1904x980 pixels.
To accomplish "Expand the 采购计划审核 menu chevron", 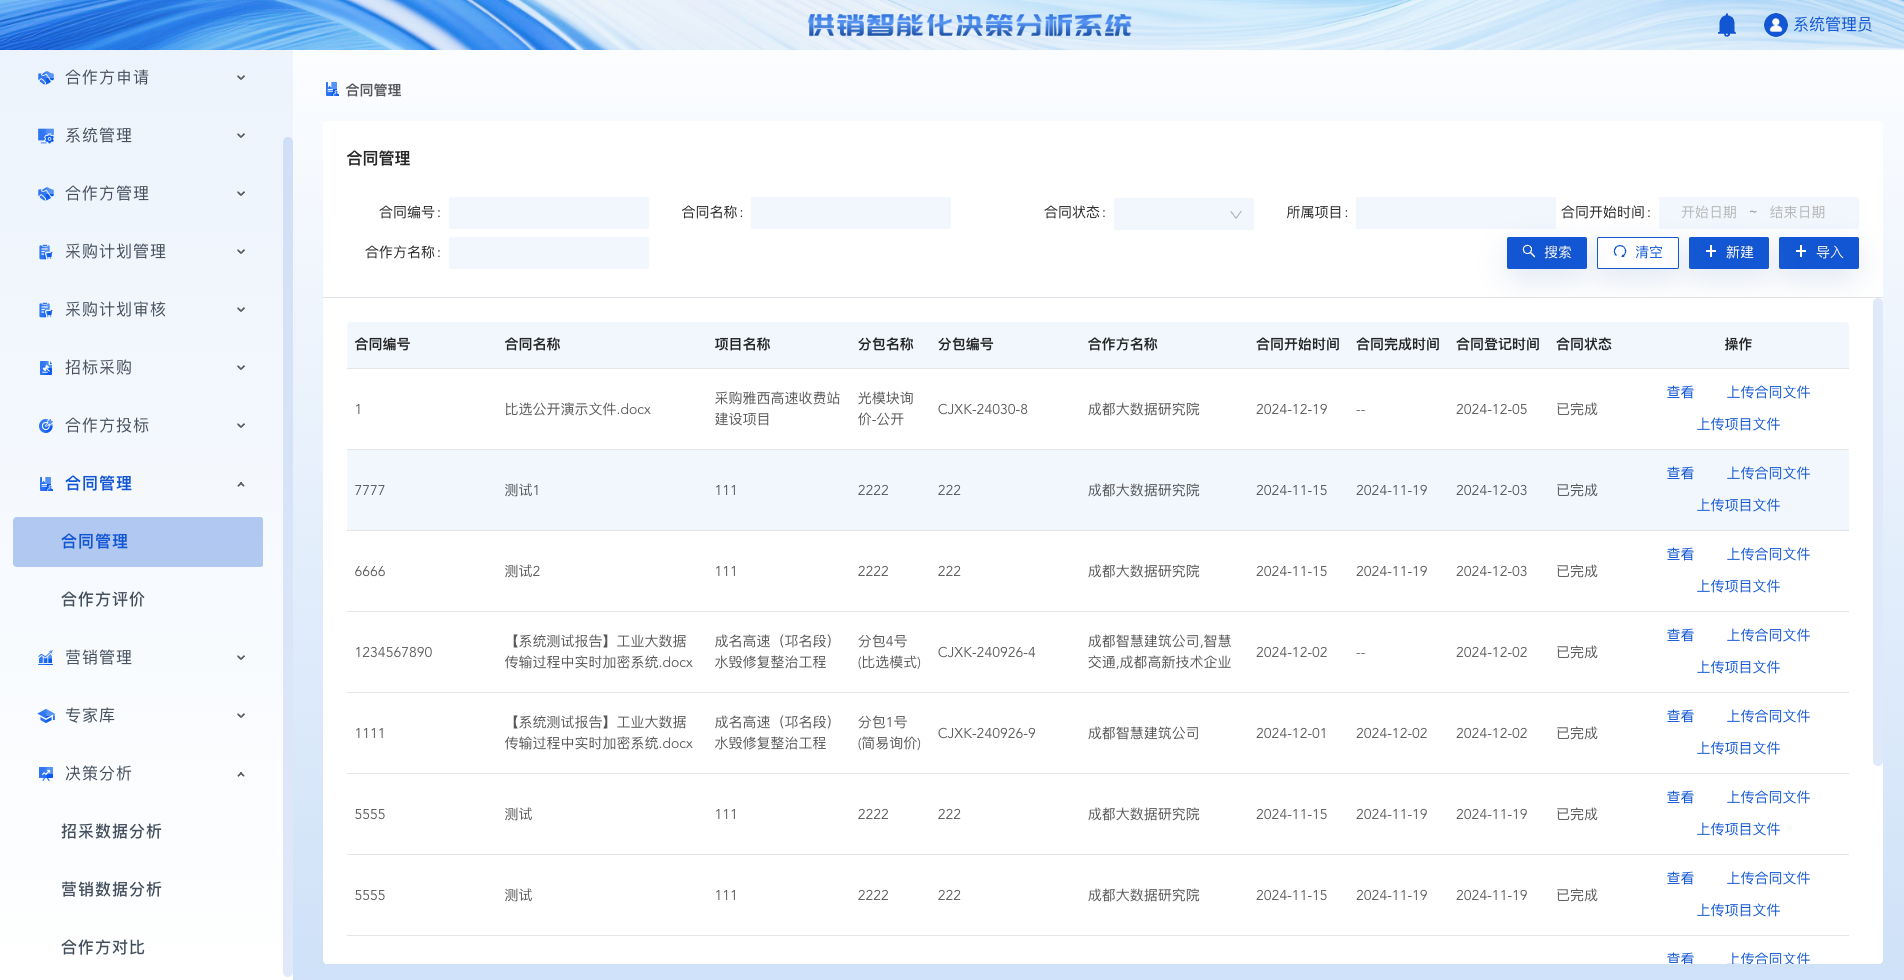I will point(241,310).
